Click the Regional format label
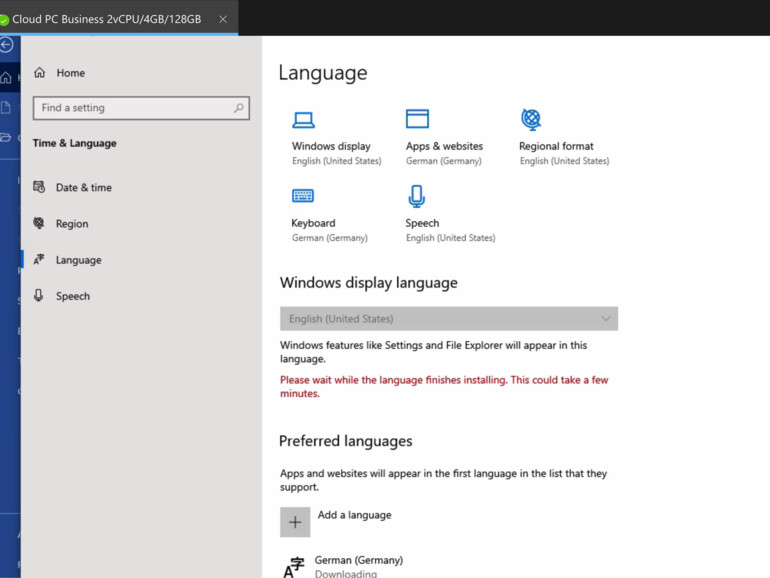 click(556, 146)
